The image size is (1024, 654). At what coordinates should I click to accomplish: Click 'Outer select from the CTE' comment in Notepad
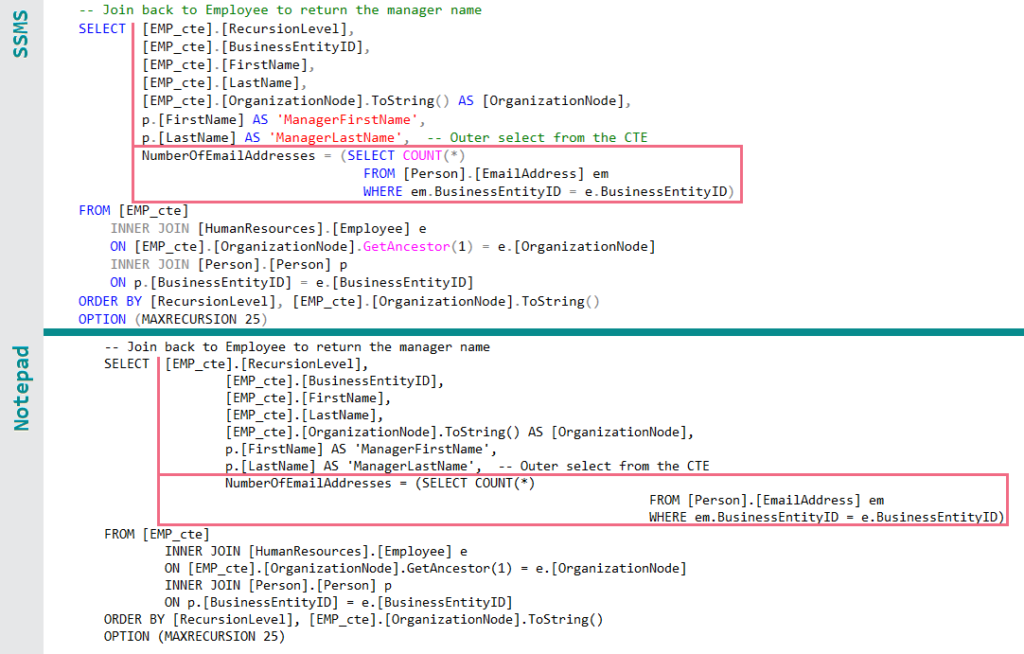603,466
